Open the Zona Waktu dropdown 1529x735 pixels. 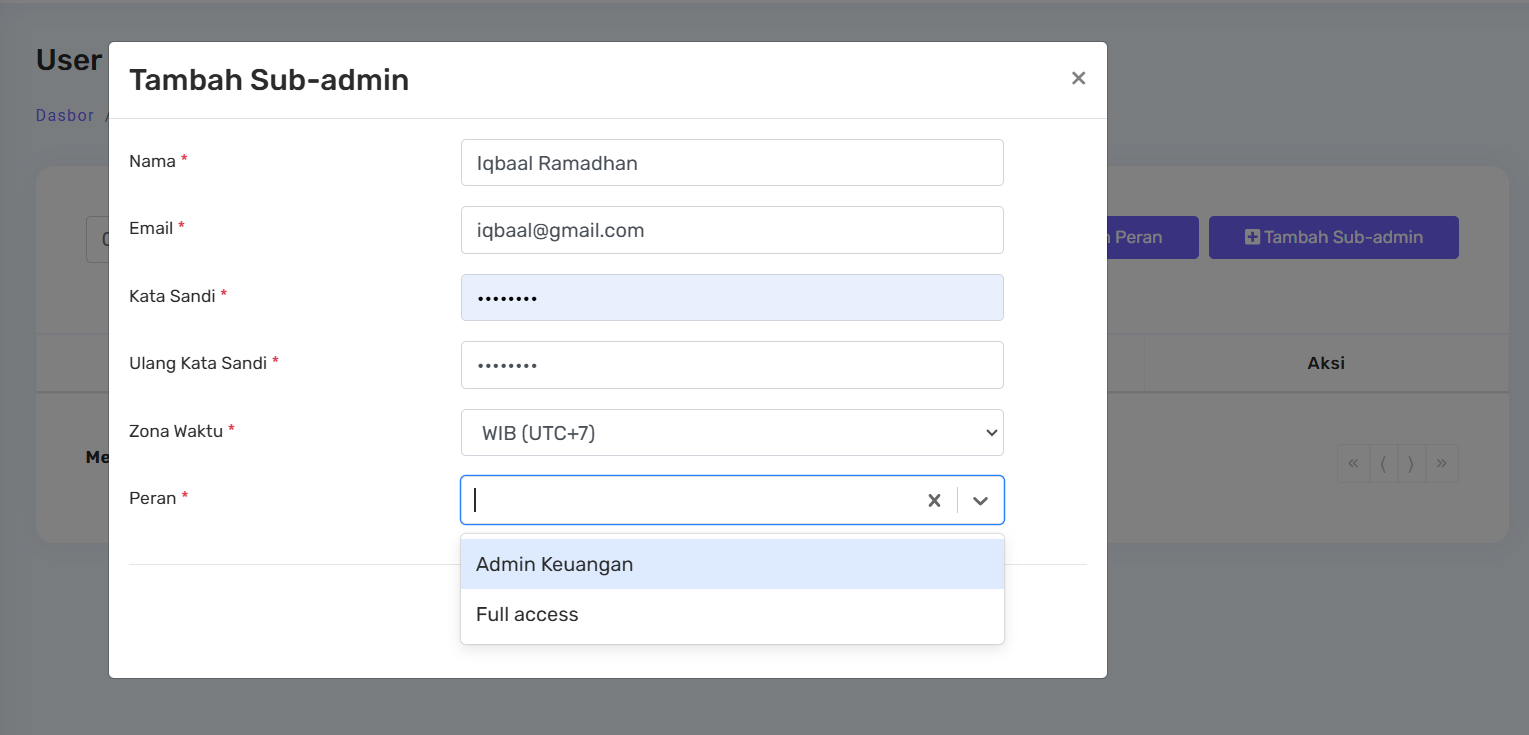tap(732, 432)
